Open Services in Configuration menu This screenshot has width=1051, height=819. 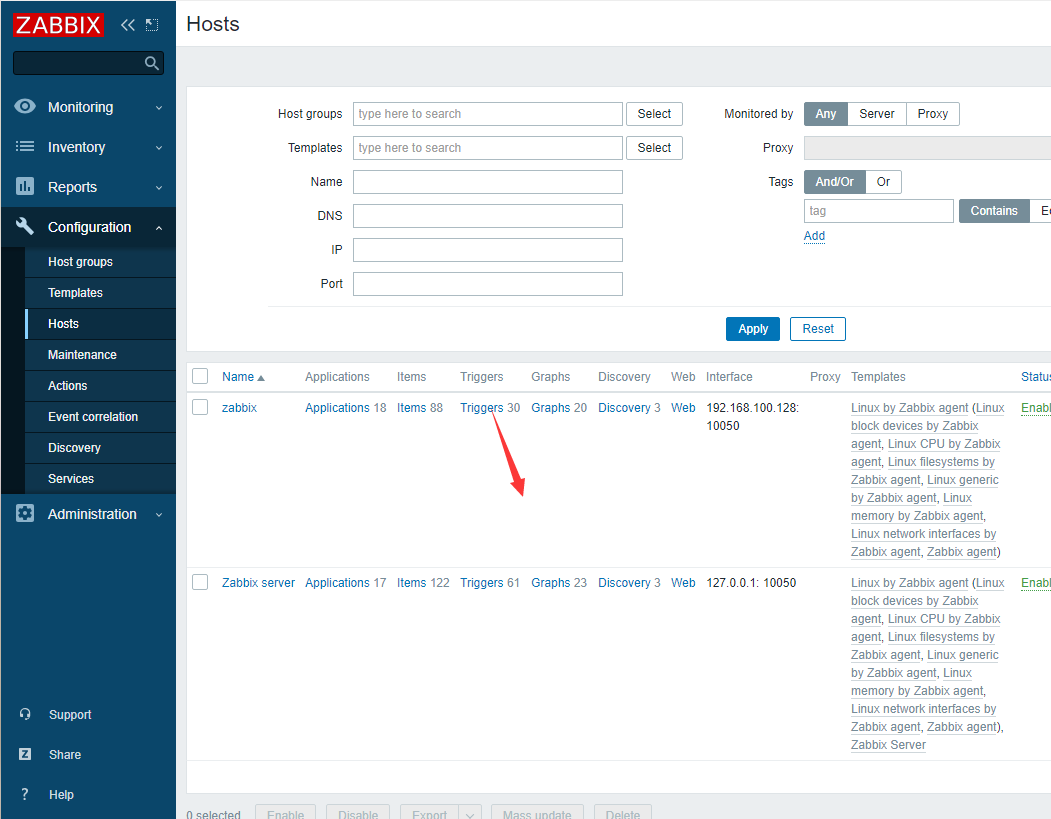(x=101, y=479)
